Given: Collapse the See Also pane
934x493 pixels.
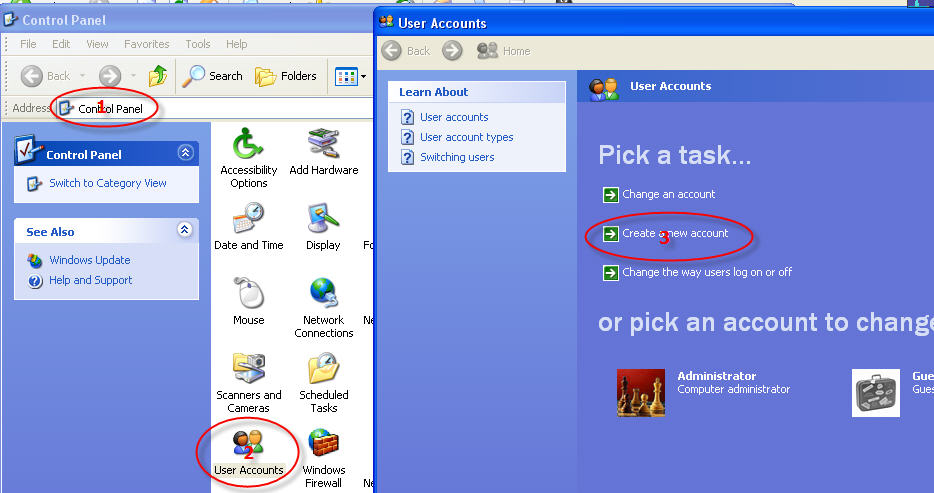Looking at the screenshot, I should pyautogui.click(x=185, y=230).
